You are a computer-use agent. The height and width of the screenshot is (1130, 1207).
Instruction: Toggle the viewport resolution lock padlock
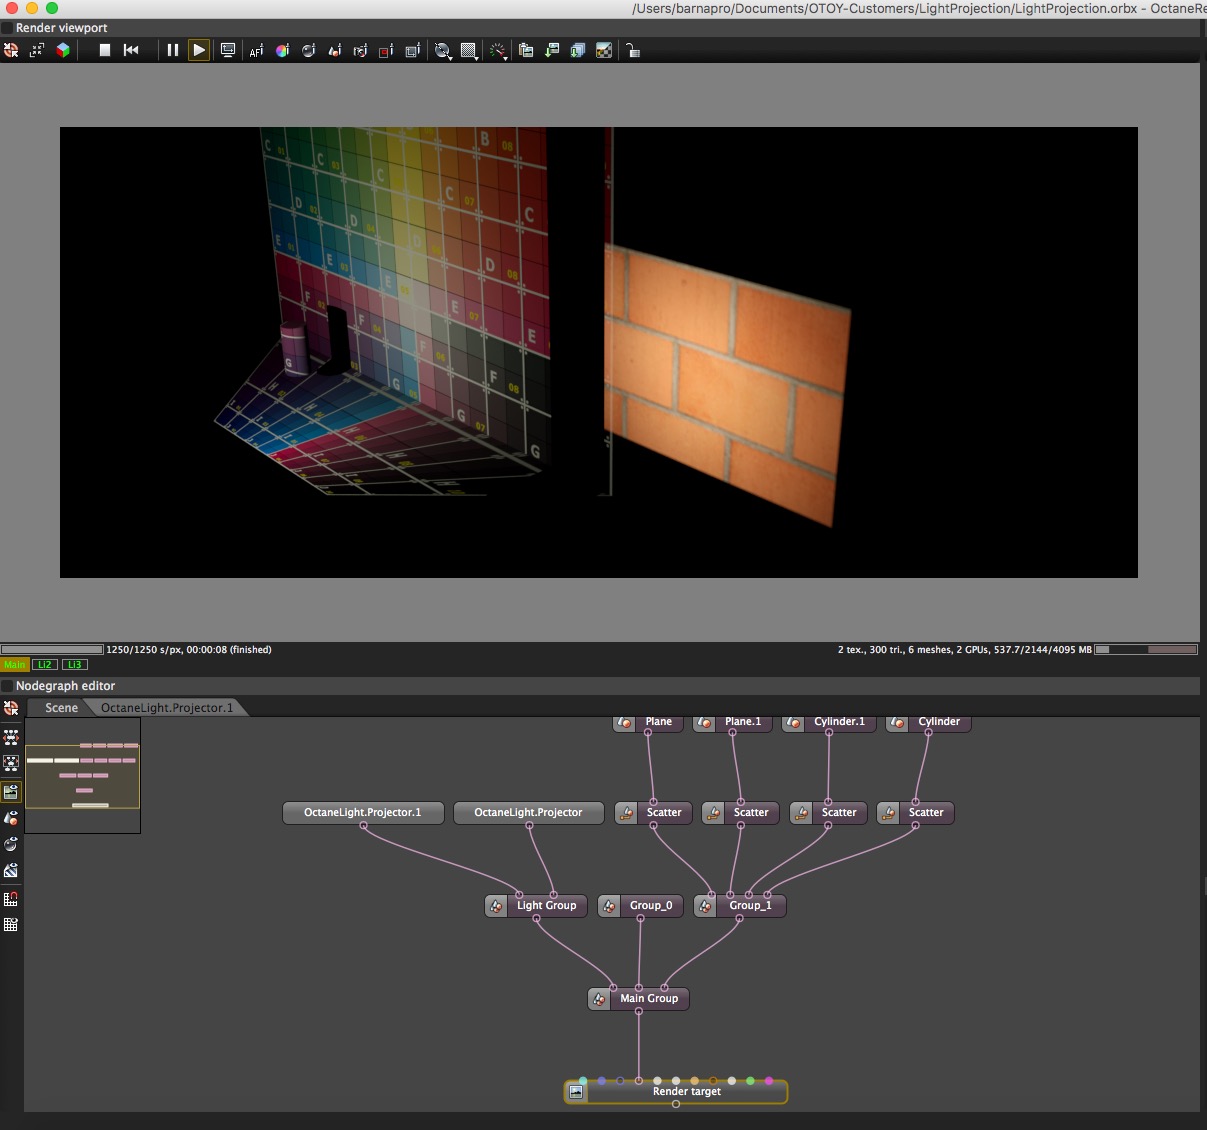pos(633,50)
